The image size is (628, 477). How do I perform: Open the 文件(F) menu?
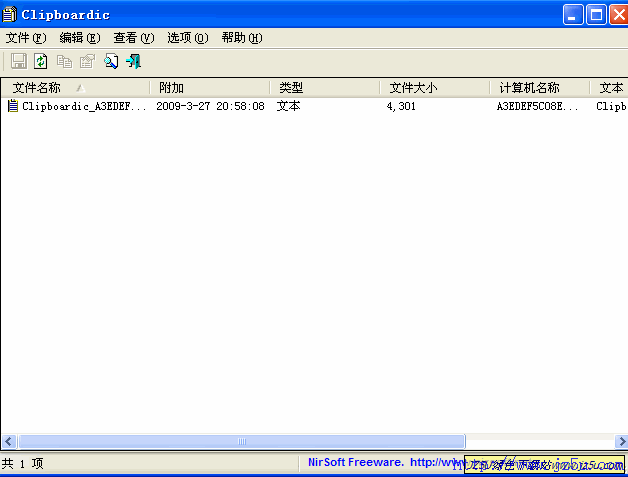point(26,38)
